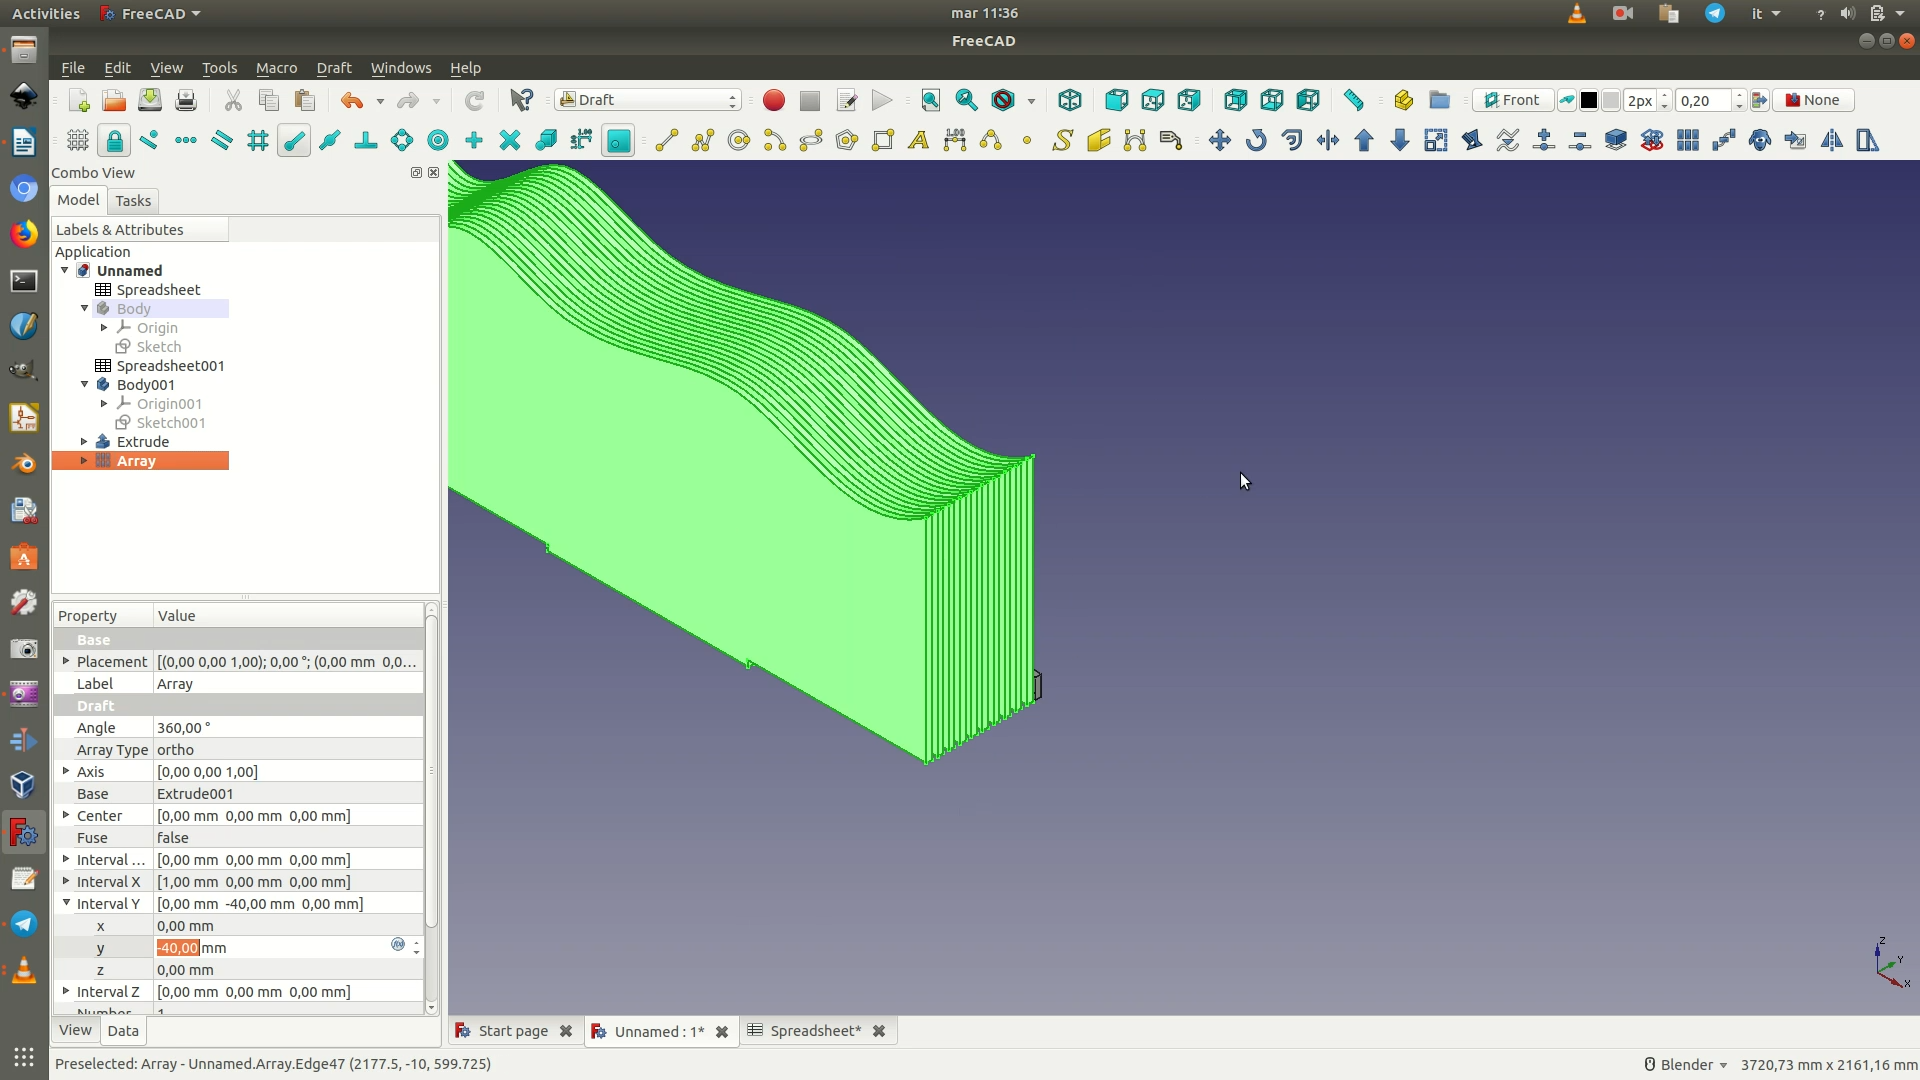Image resolution: width=1920 pixels, height=1080 pixels.
Task: Select the Draft Line tool
Action: [x=667, y=140]
